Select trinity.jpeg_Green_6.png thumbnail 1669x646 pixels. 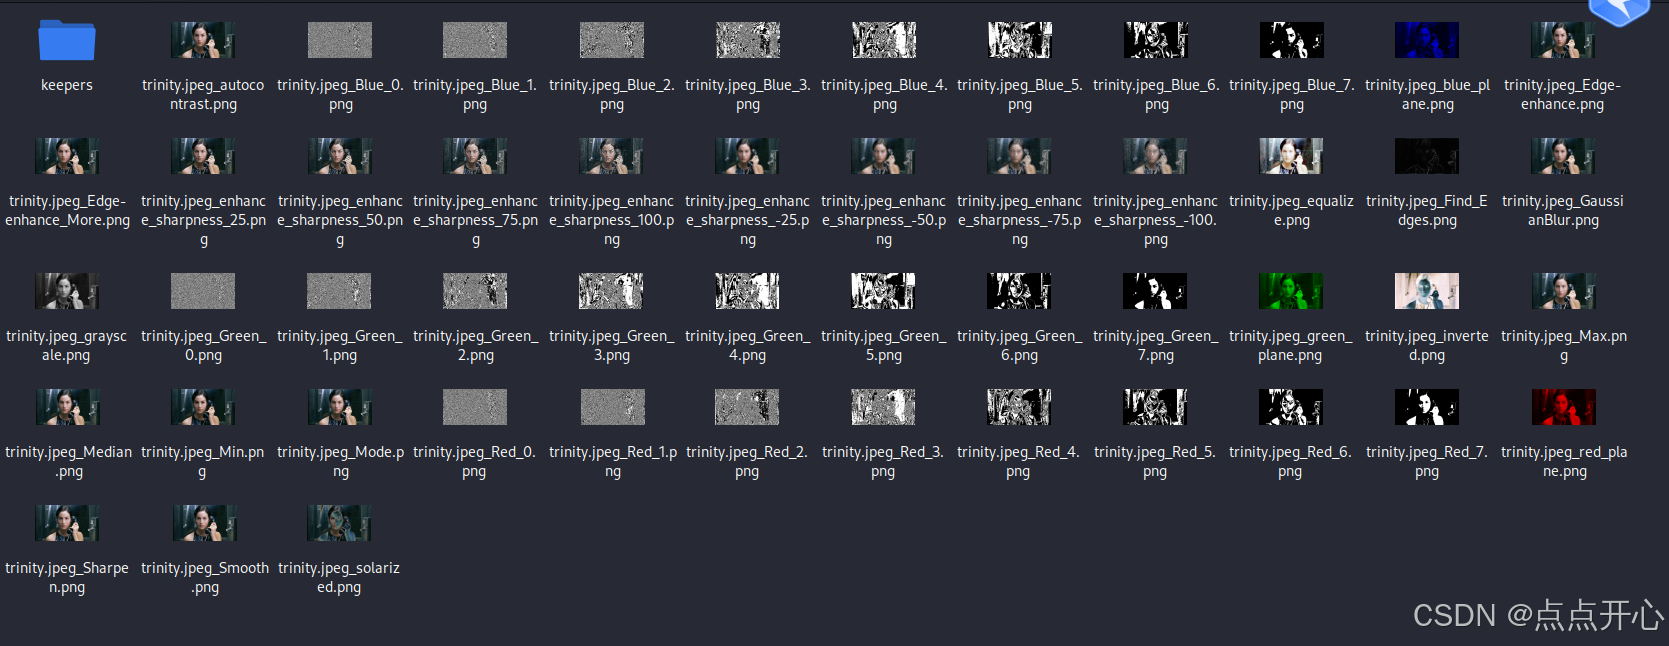(1020, 291)
